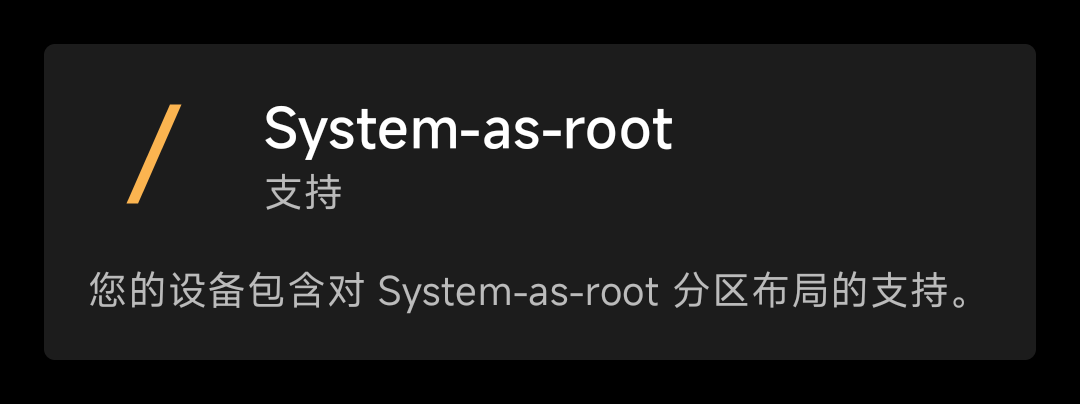Click the black margin below the card

click(540, 383)
